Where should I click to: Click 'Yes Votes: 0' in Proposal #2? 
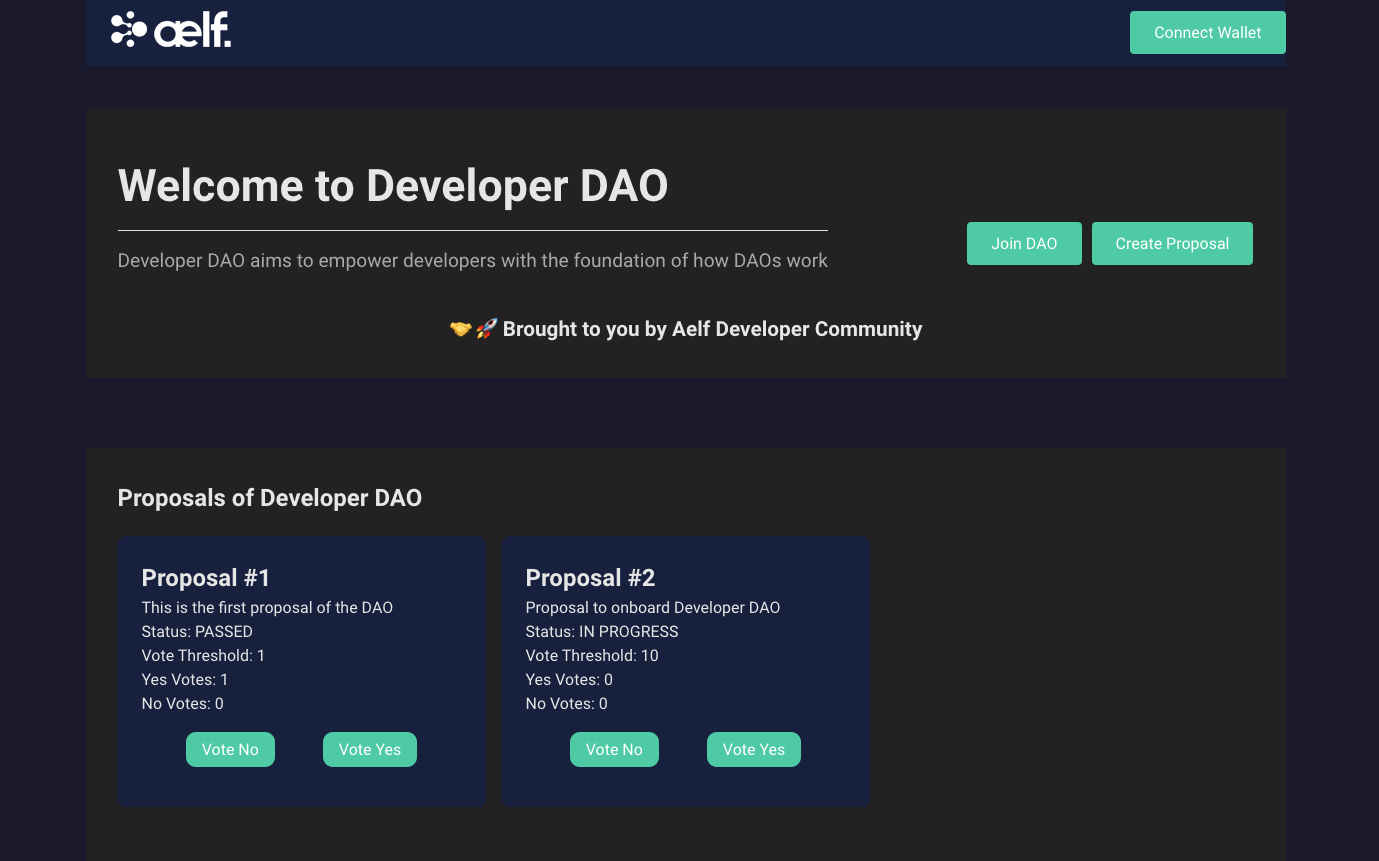pos(569,680)
